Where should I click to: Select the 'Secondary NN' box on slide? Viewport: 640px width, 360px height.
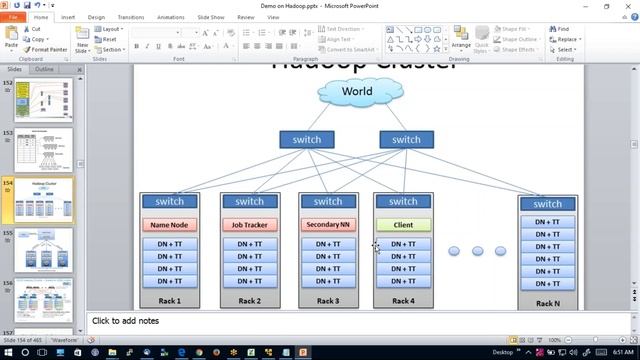point(328,225)
